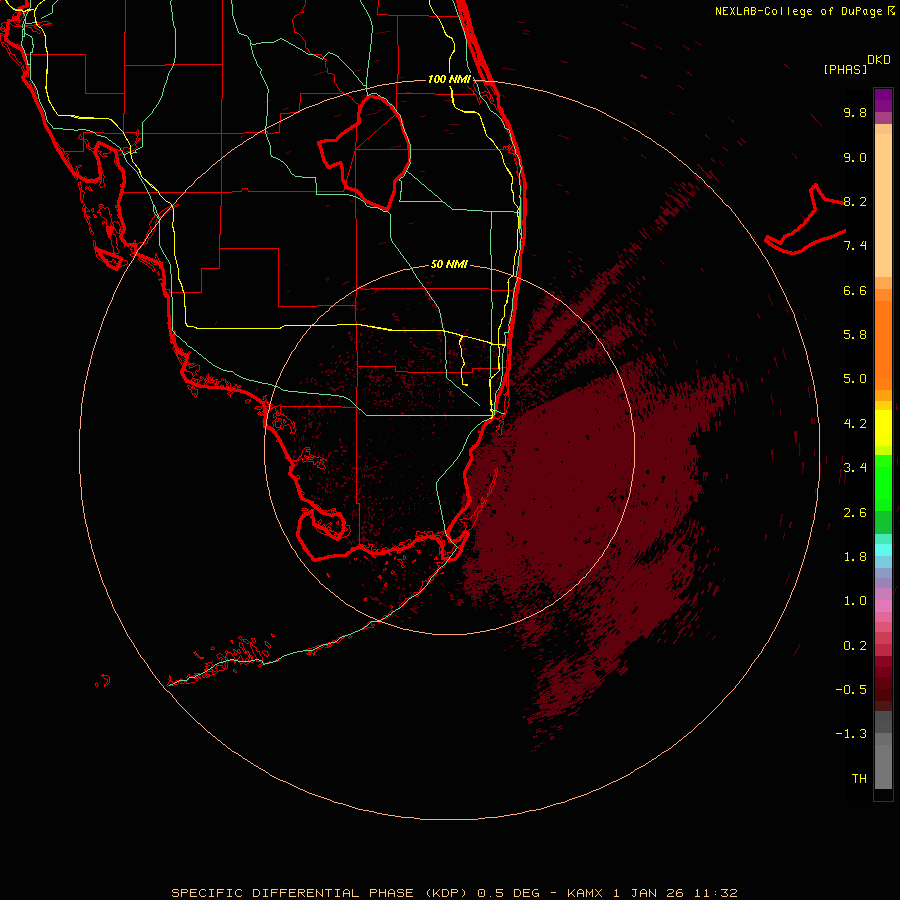This screenshot has width=900, height=900.
Task: Click the 2.6 value on color scale
Action: tap(855, 512)
